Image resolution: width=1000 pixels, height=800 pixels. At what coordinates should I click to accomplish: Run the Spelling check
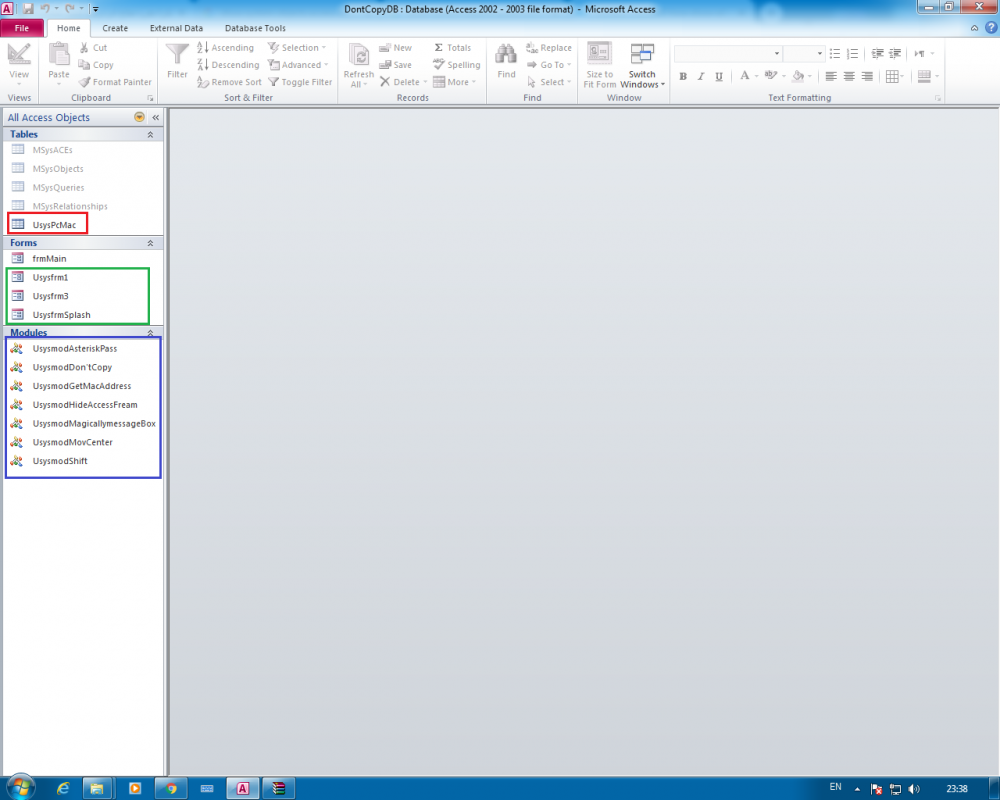[456, 65]
